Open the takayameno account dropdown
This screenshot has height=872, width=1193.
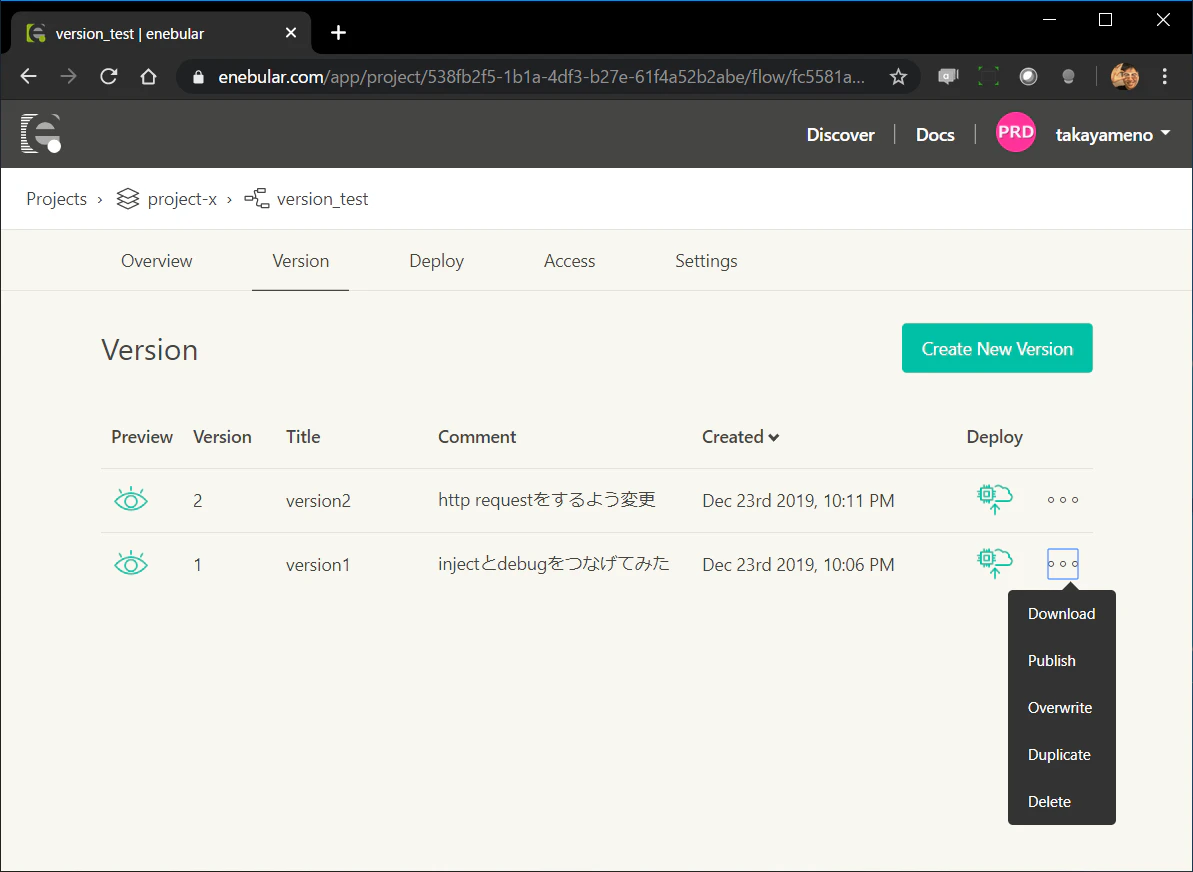1112,135
